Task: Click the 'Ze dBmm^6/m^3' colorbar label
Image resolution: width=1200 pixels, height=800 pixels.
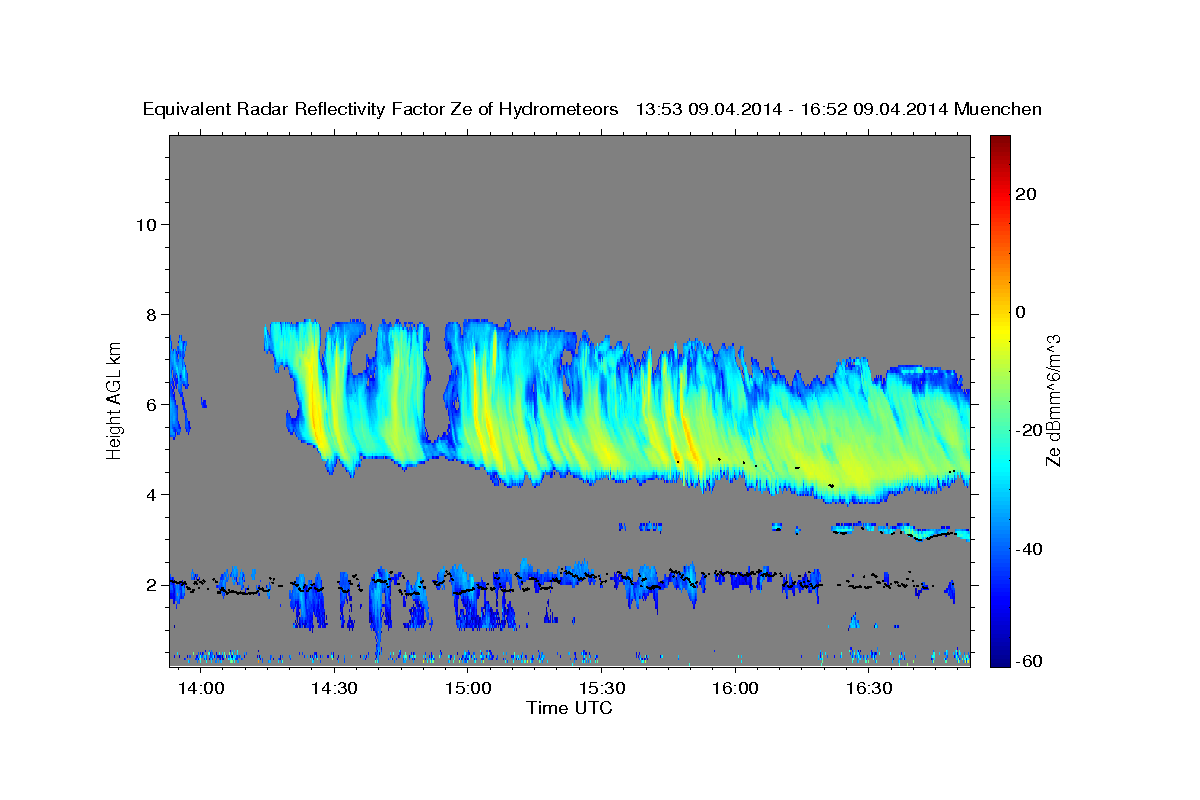Action: [x=1053, y=400]
